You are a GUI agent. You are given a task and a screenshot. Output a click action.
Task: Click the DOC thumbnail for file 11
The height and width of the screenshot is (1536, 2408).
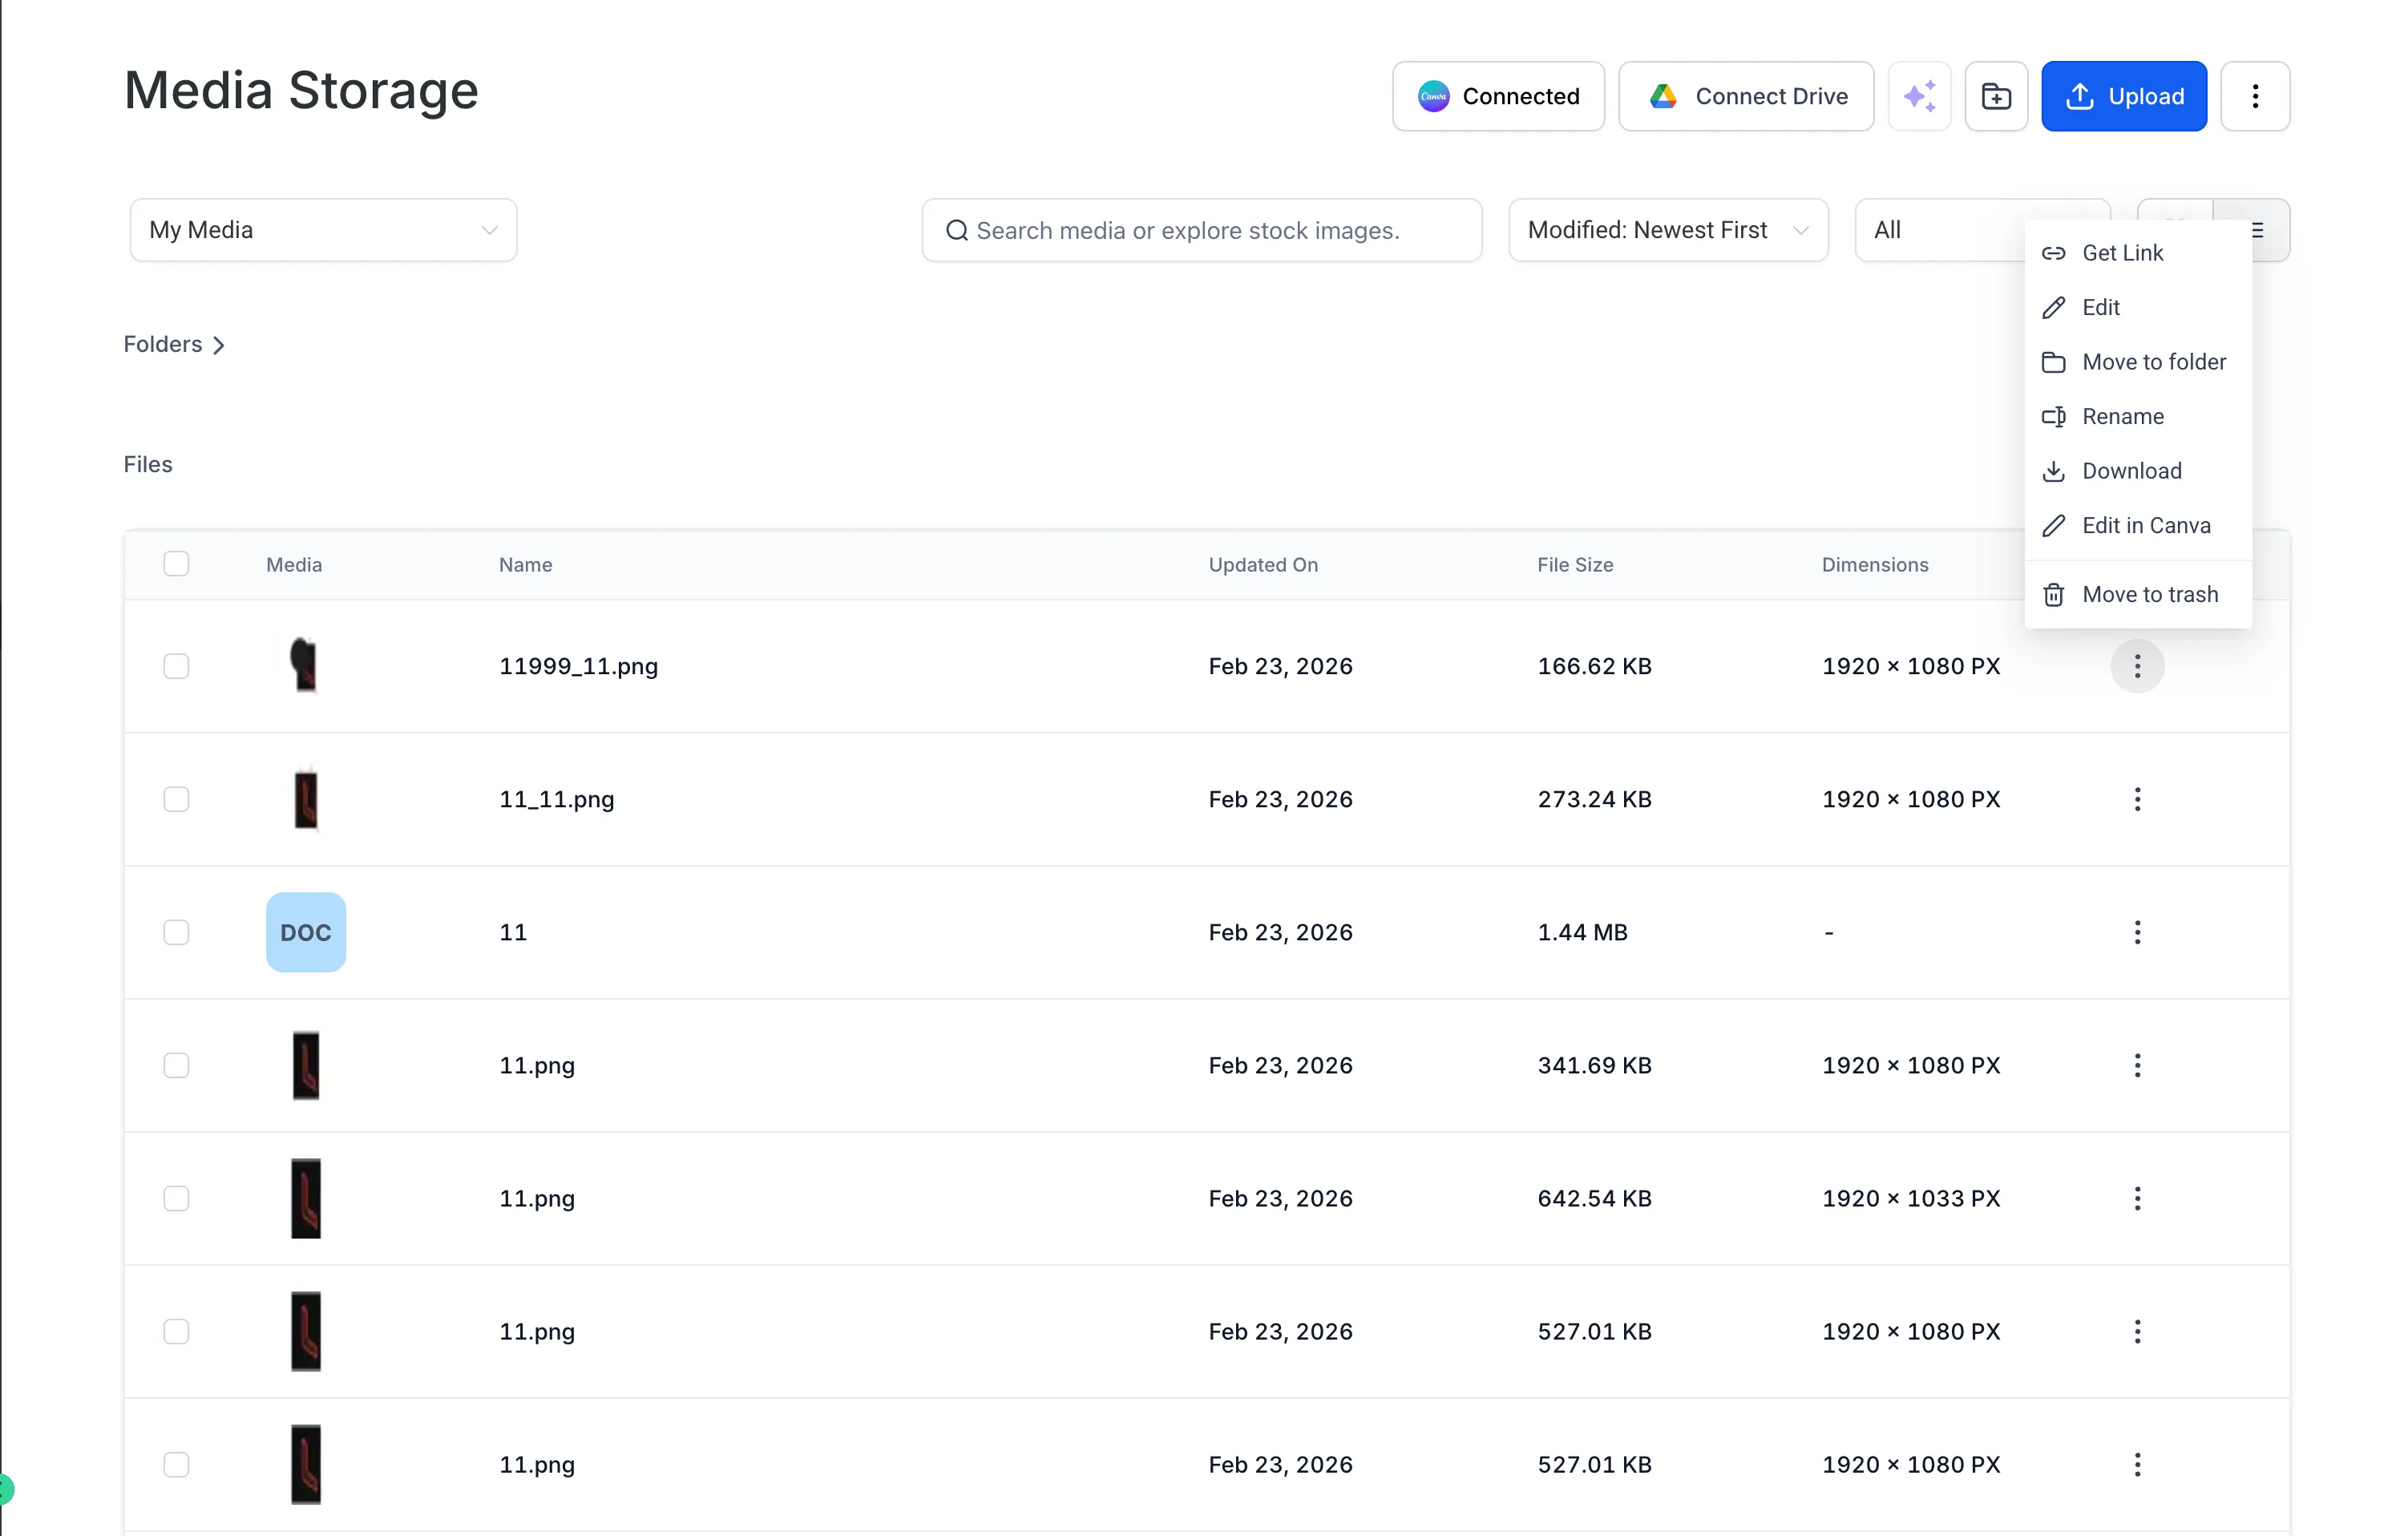(x=306, y=932)
